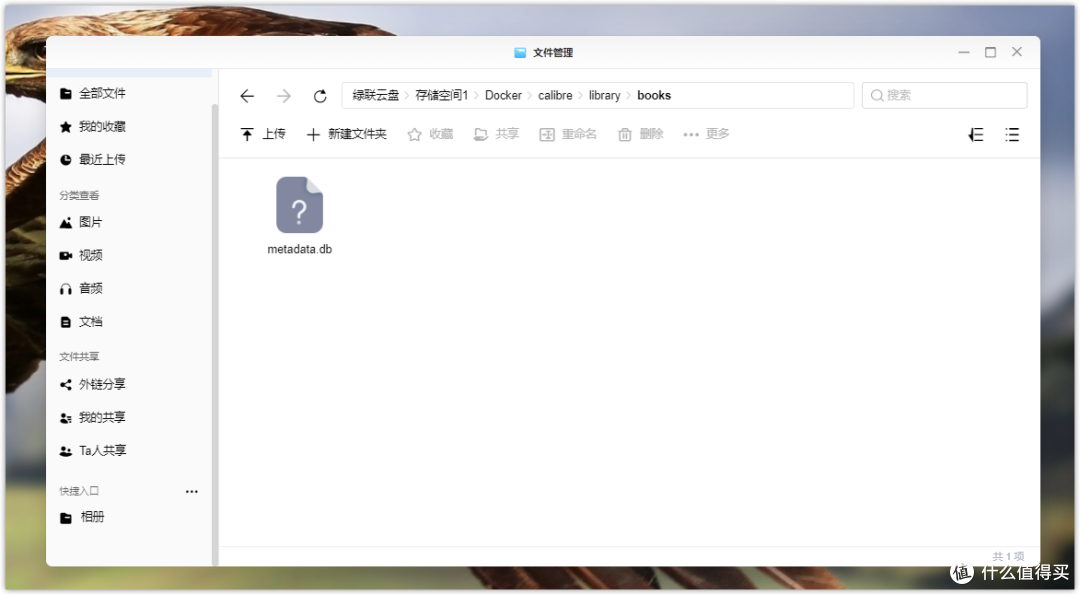The image size is (1080, 595).
Task: Click the upload arrow icon
Action: pos(247,134)
